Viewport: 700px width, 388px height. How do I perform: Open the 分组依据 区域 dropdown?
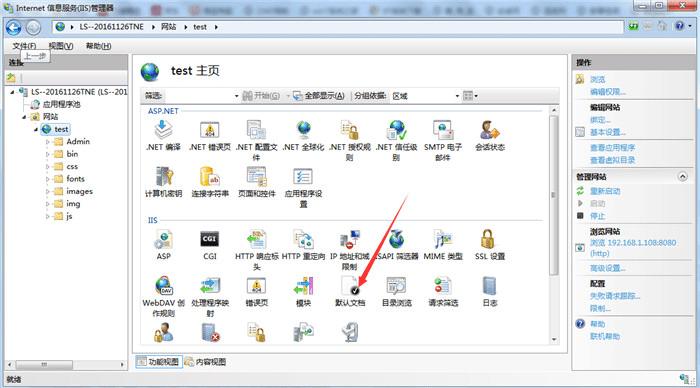(425, 96)
